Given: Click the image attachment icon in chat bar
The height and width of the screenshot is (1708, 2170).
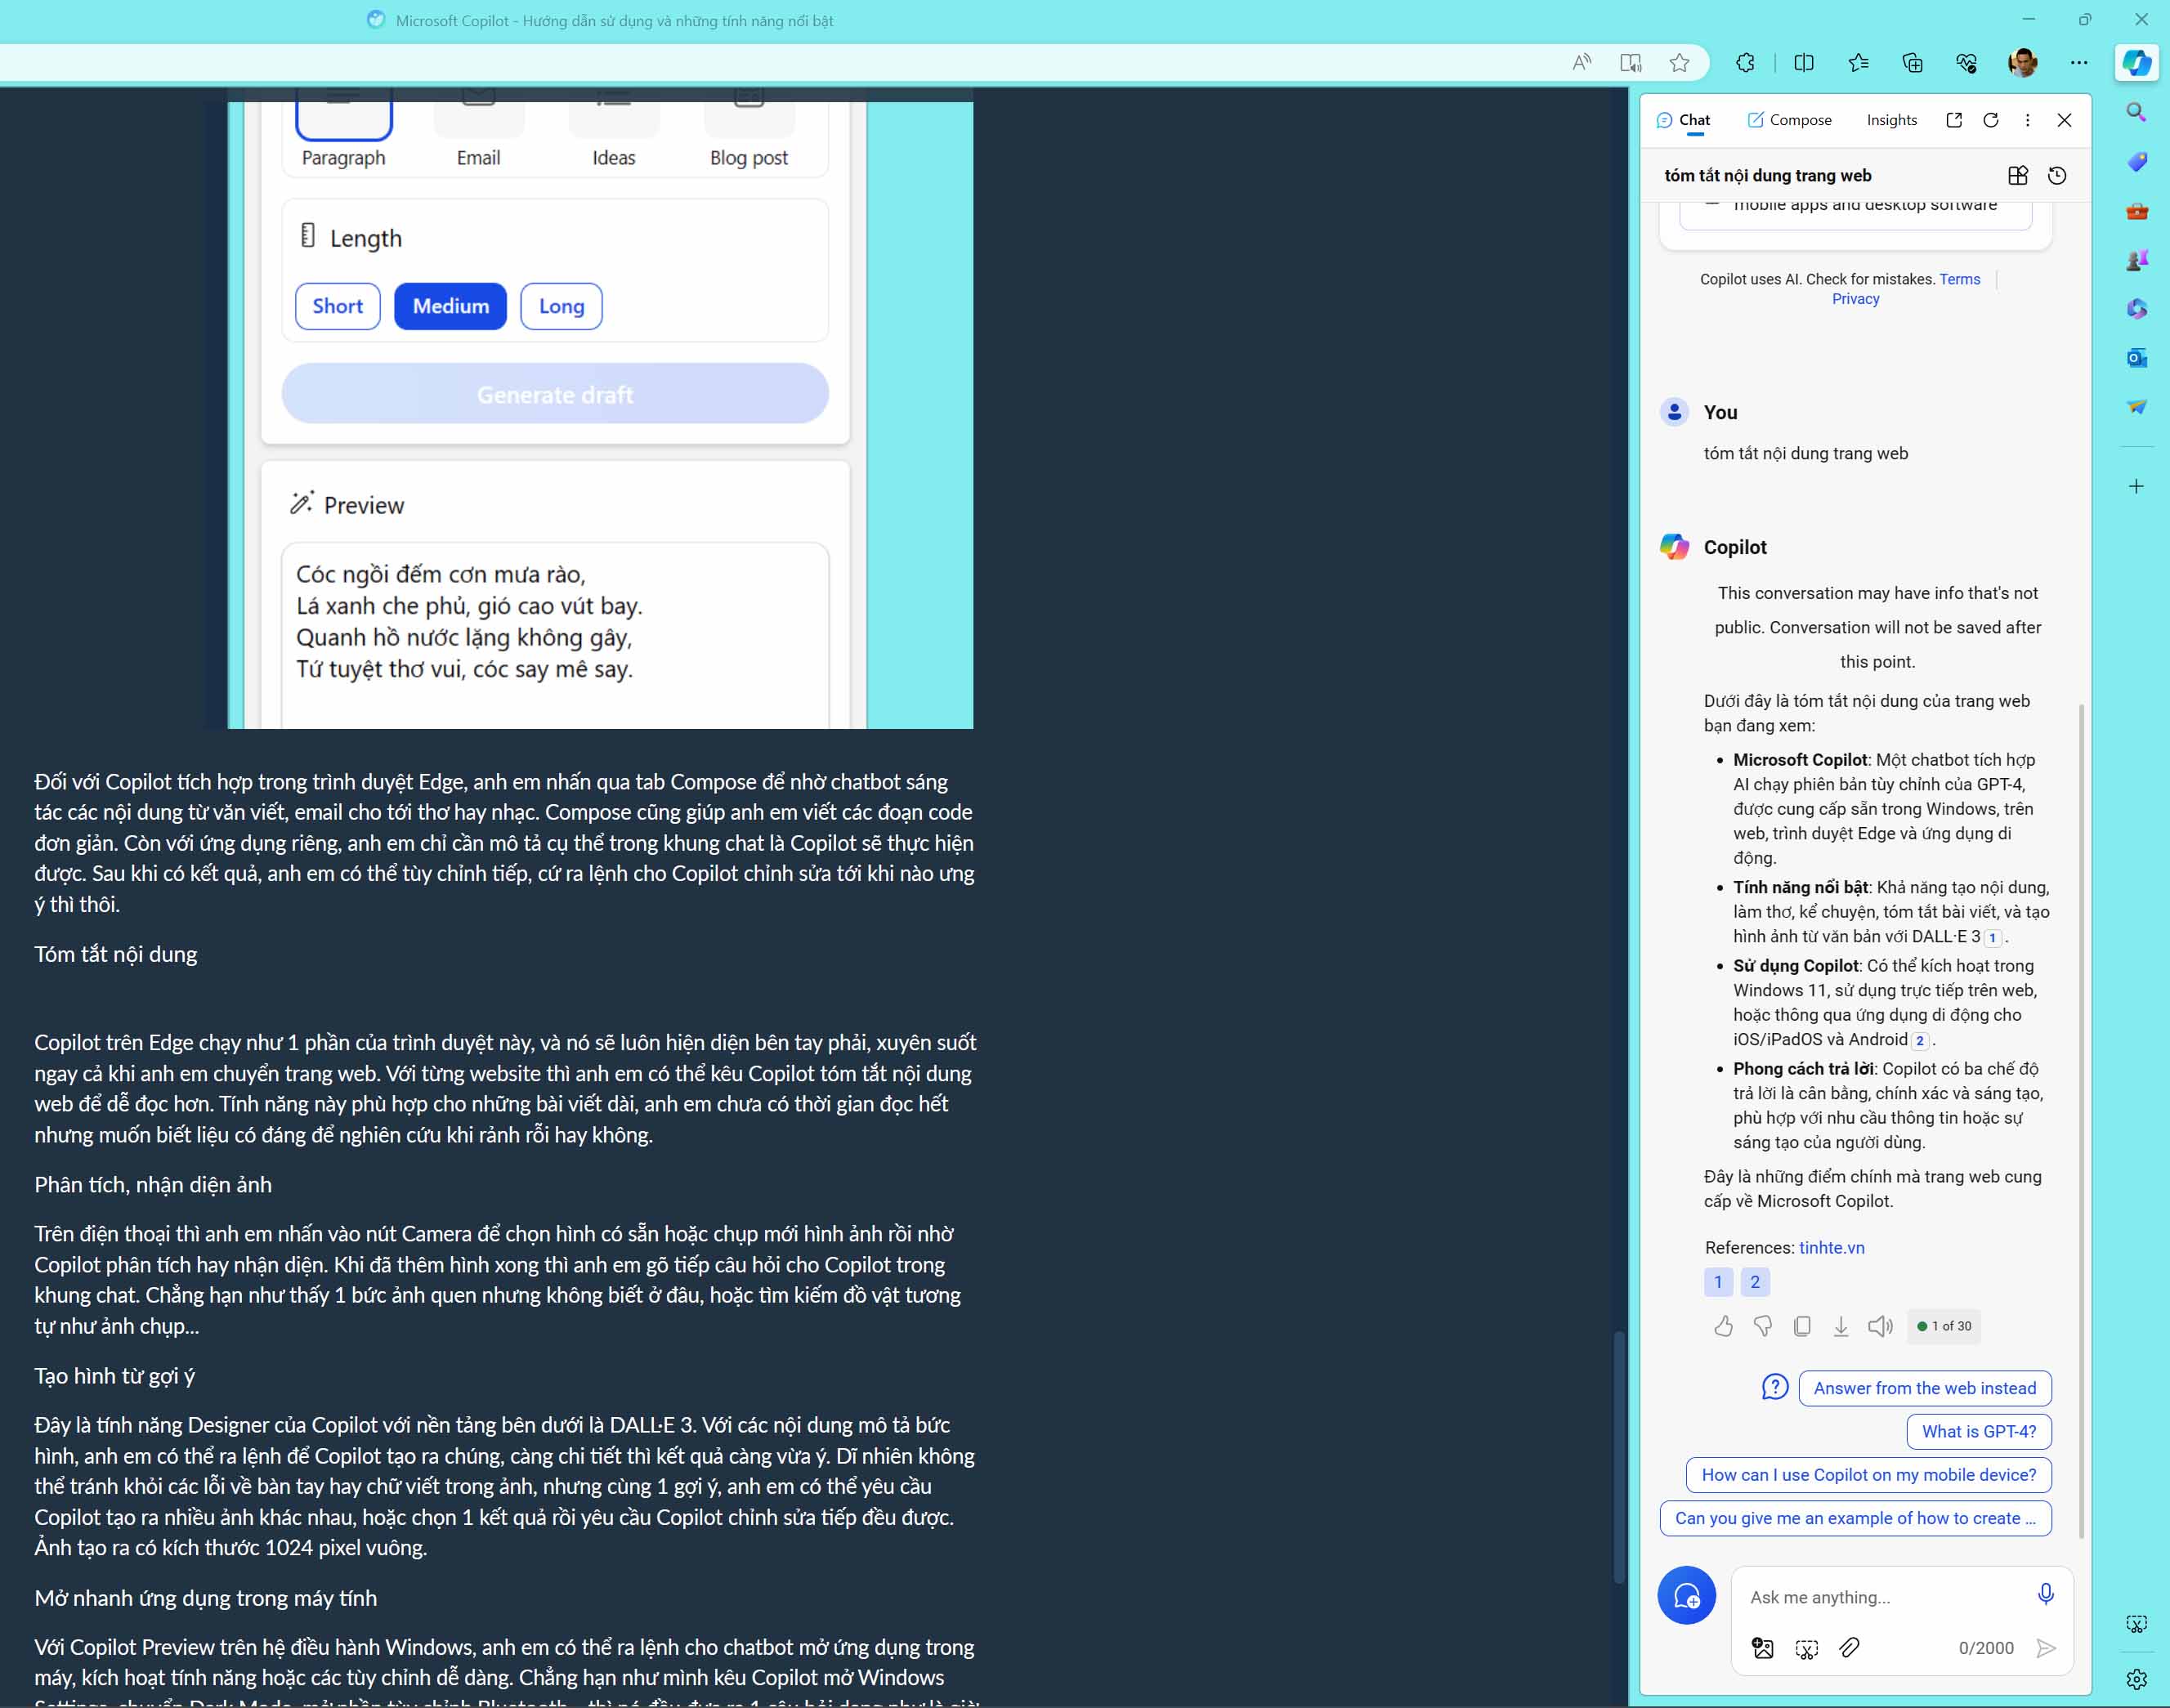Looking at the screenshot, I should pyautogui.click(x=1760, y=1647).
